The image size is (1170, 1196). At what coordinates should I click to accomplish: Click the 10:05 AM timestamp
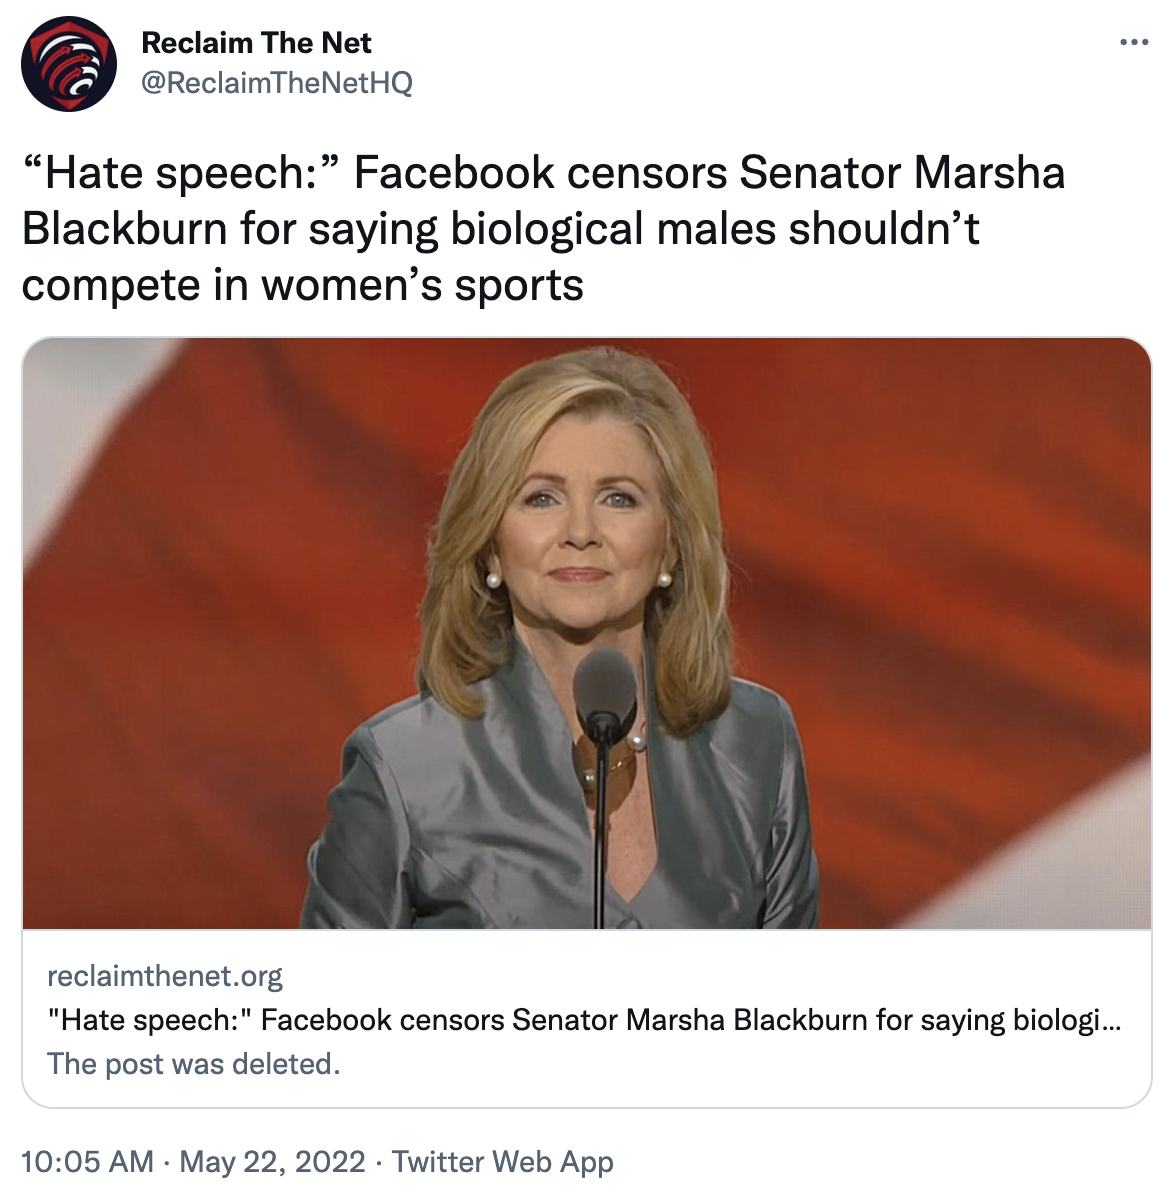coord(87,1162)
